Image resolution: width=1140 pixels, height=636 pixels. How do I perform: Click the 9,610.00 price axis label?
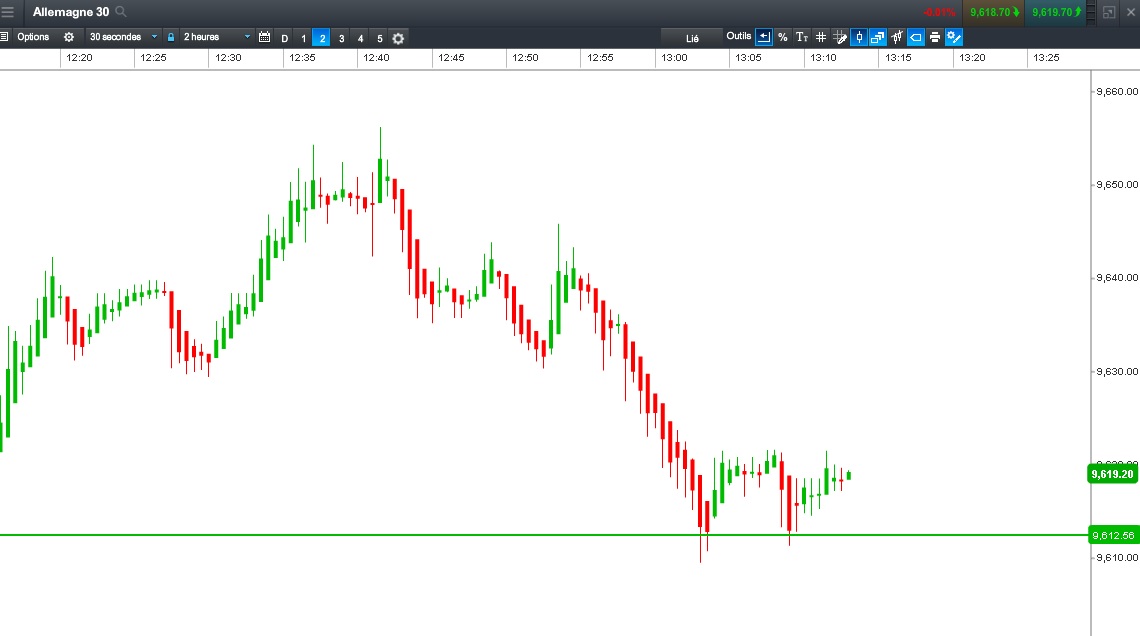click(x=1117, y=557)
